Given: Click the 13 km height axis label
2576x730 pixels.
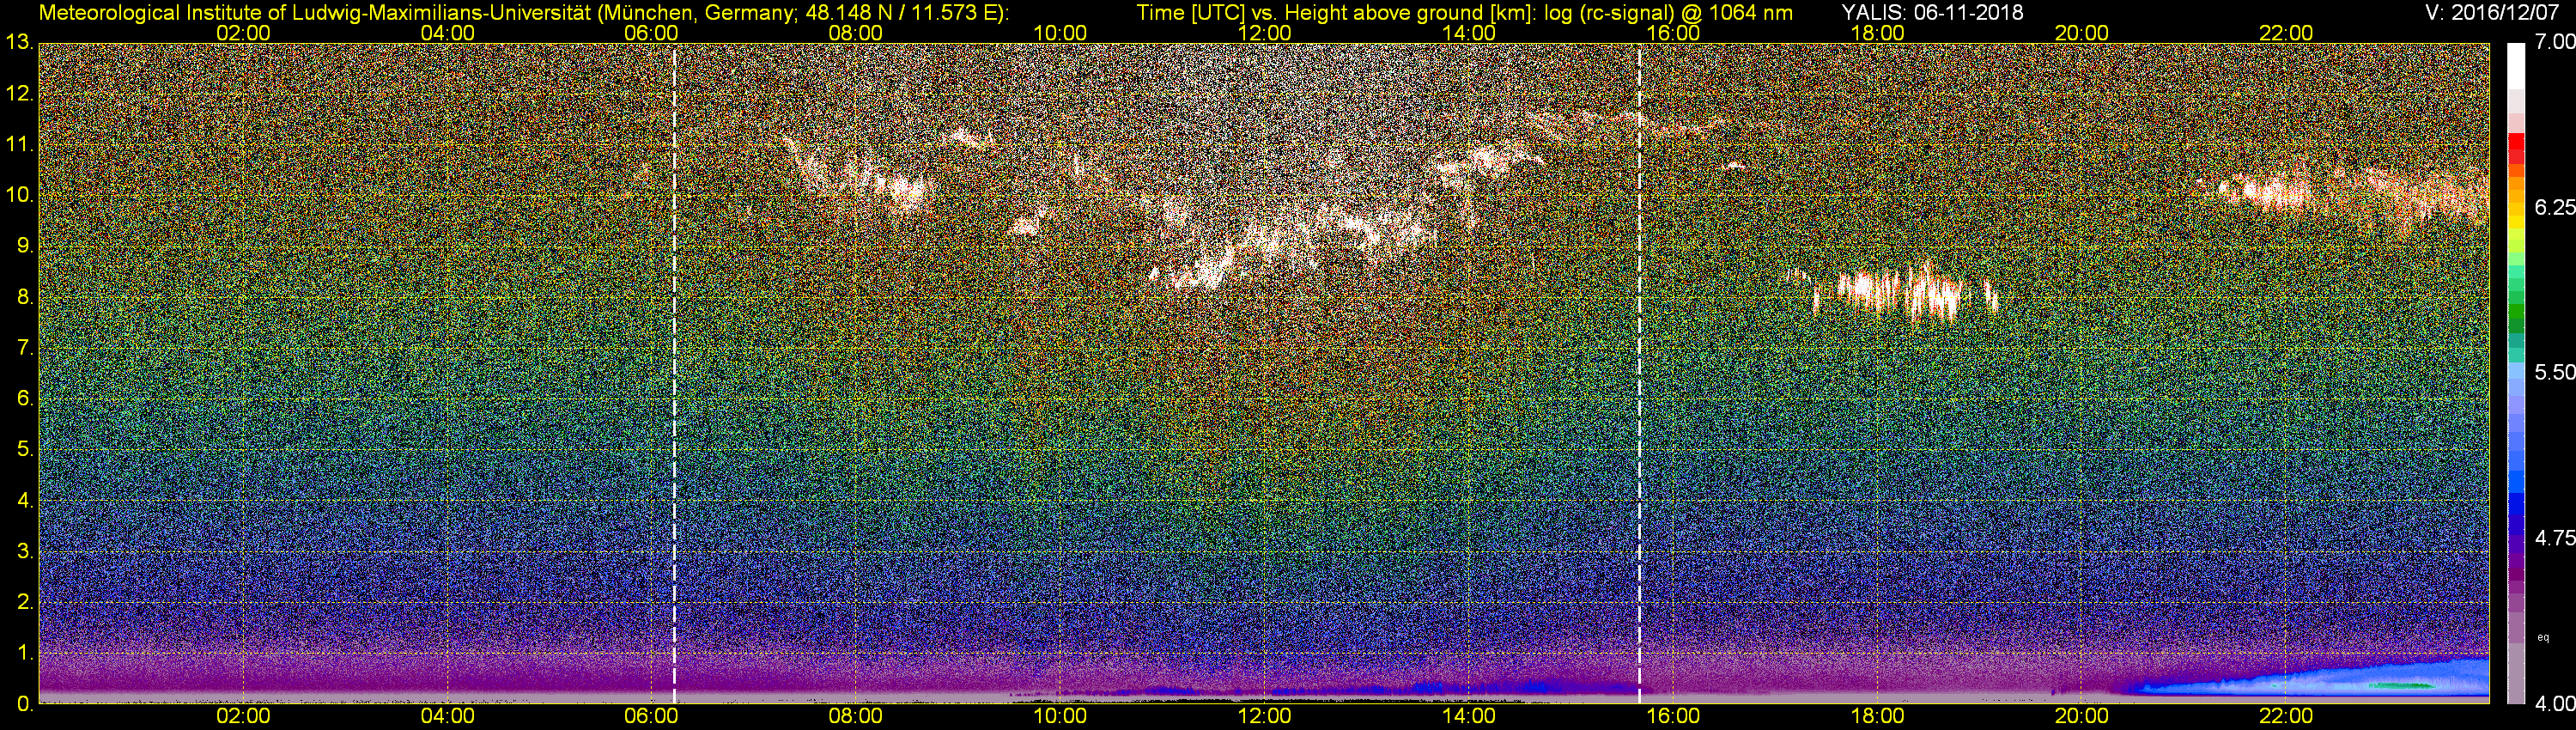Looking at the screenshot, I should tap(19, 43).
